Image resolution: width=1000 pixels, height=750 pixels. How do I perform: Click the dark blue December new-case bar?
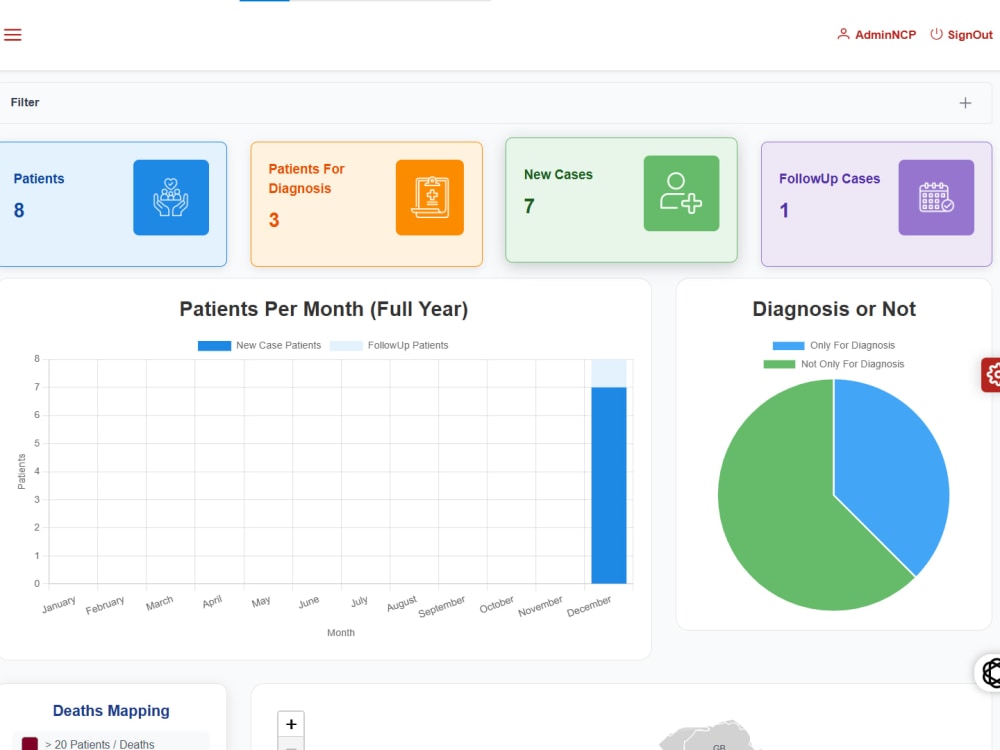click(x=608, y=485)
